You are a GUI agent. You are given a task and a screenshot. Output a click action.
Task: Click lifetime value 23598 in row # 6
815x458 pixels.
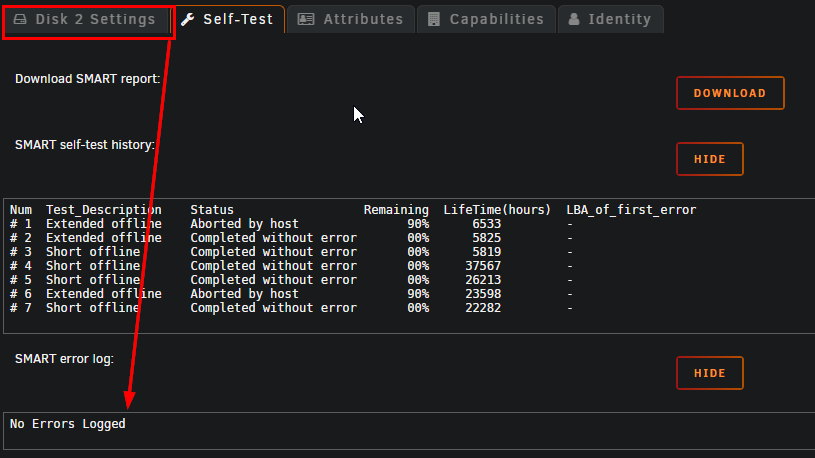pyautogui.click(x=483, y=294)
